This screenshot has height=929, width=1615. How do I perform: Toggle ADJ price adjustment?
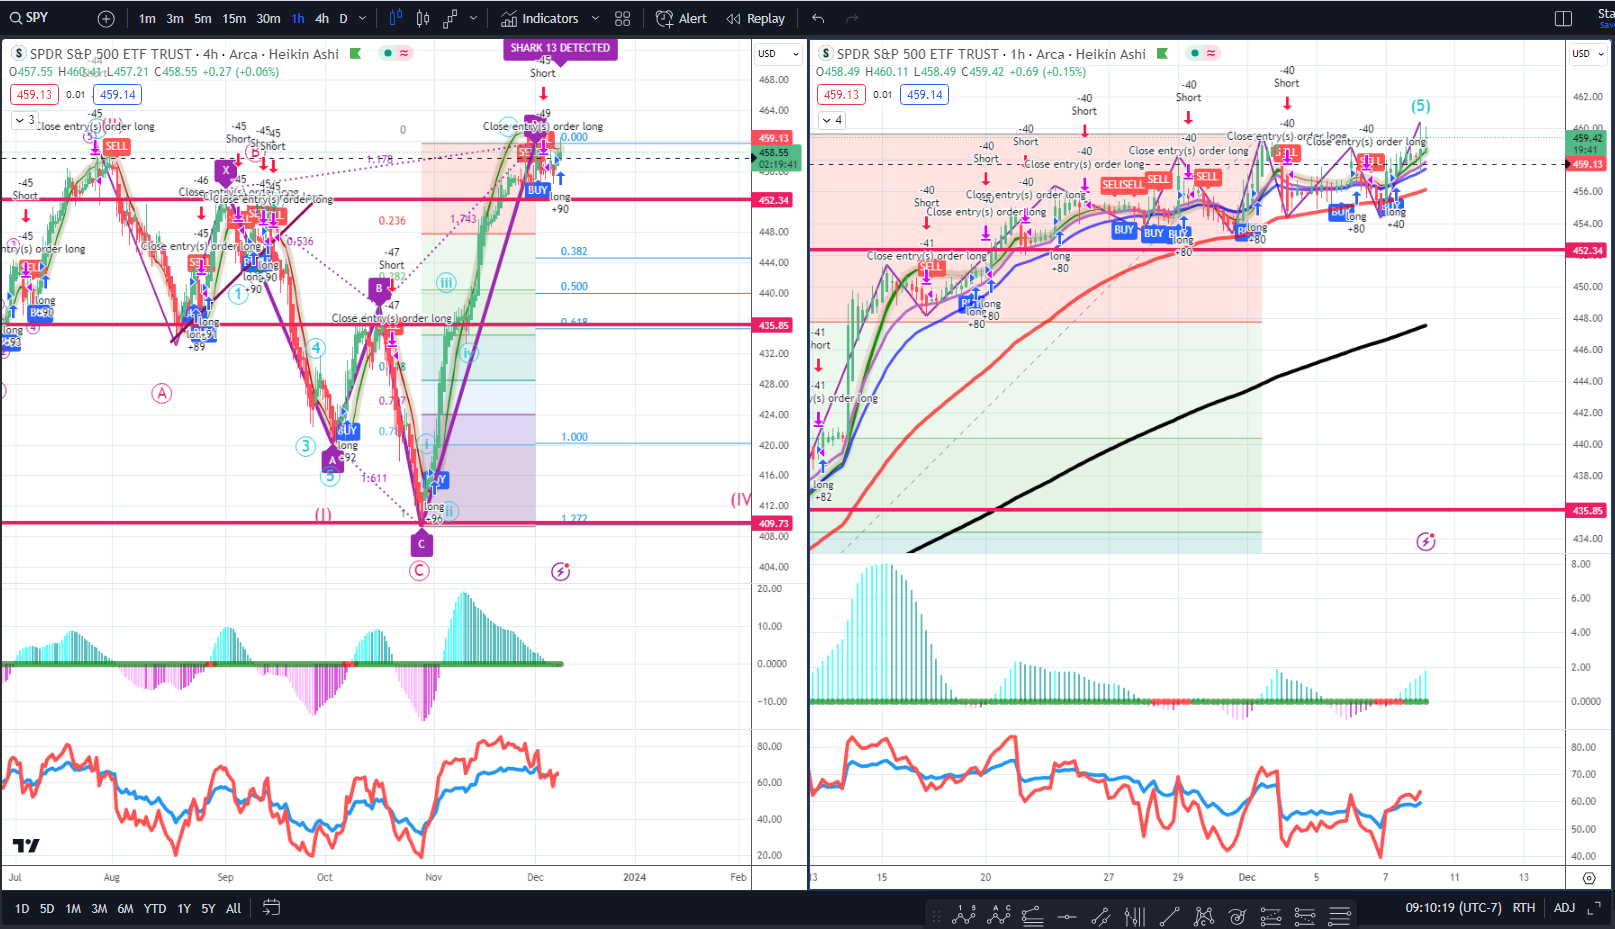pyautogui.click(x=1564, y=908)
